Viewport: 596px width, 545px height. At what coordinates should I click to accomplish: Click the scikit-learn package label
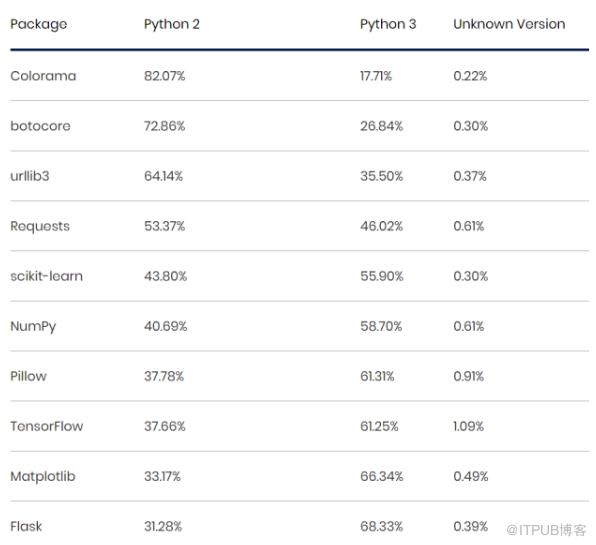click(46, 276)
